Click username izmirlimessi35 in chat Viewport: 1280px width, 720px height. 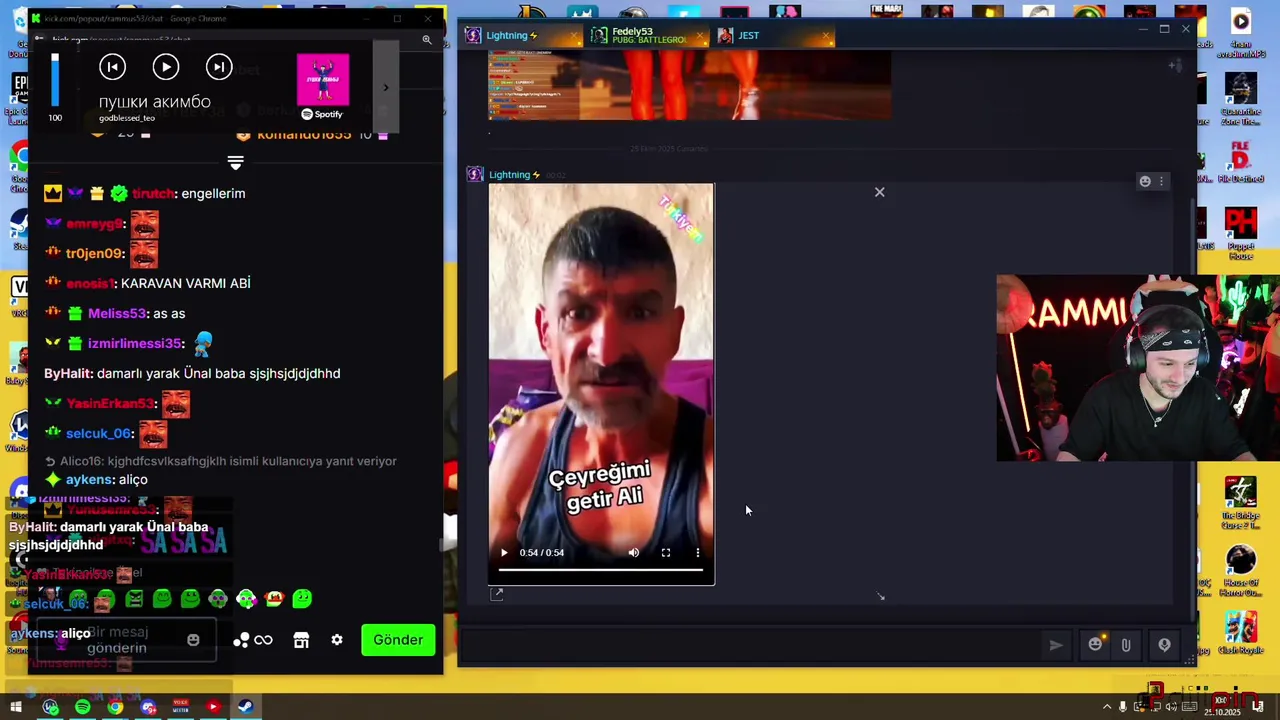(136, 343)
